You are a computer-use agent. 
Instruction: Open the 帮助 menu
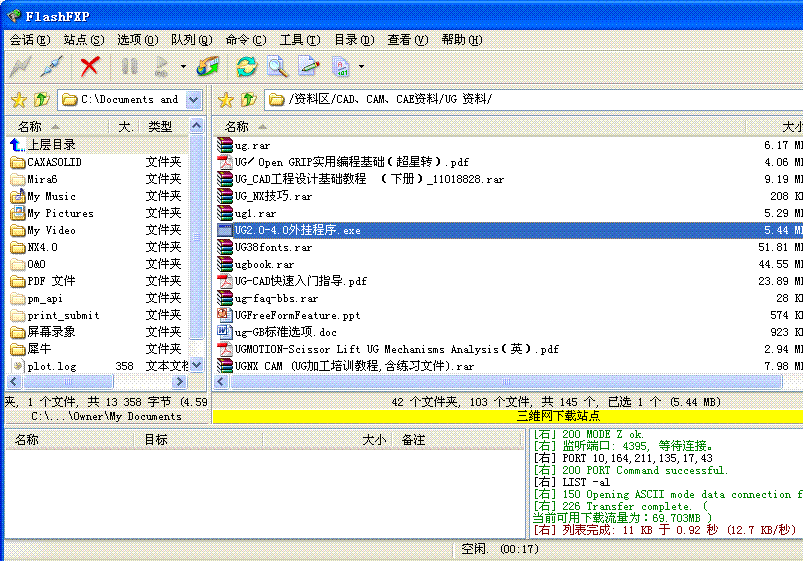(462, 40)
